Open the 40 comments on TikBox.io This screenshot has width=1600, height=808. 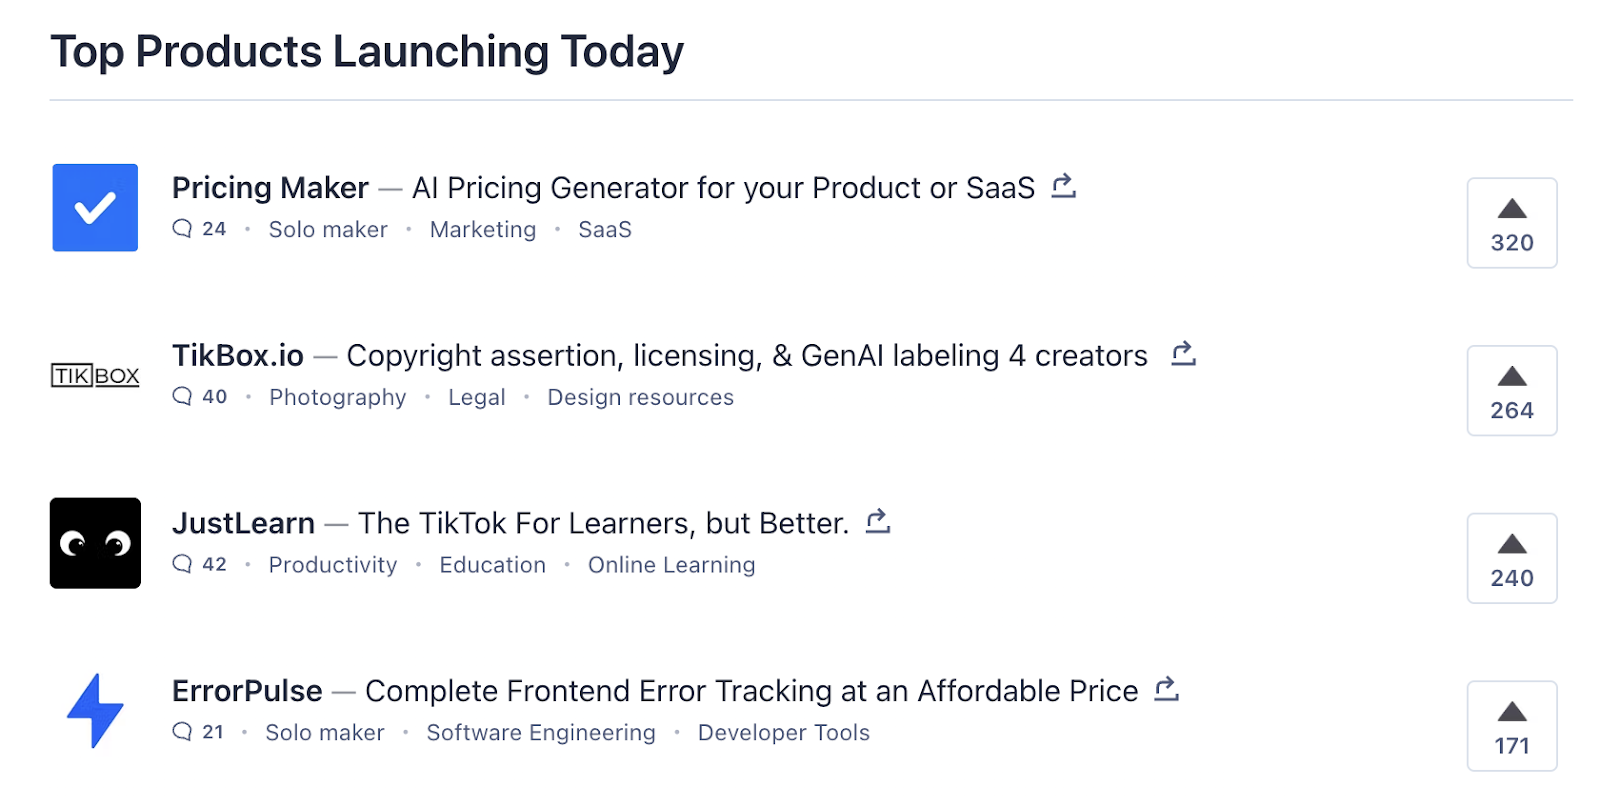[x=199, y=397]
